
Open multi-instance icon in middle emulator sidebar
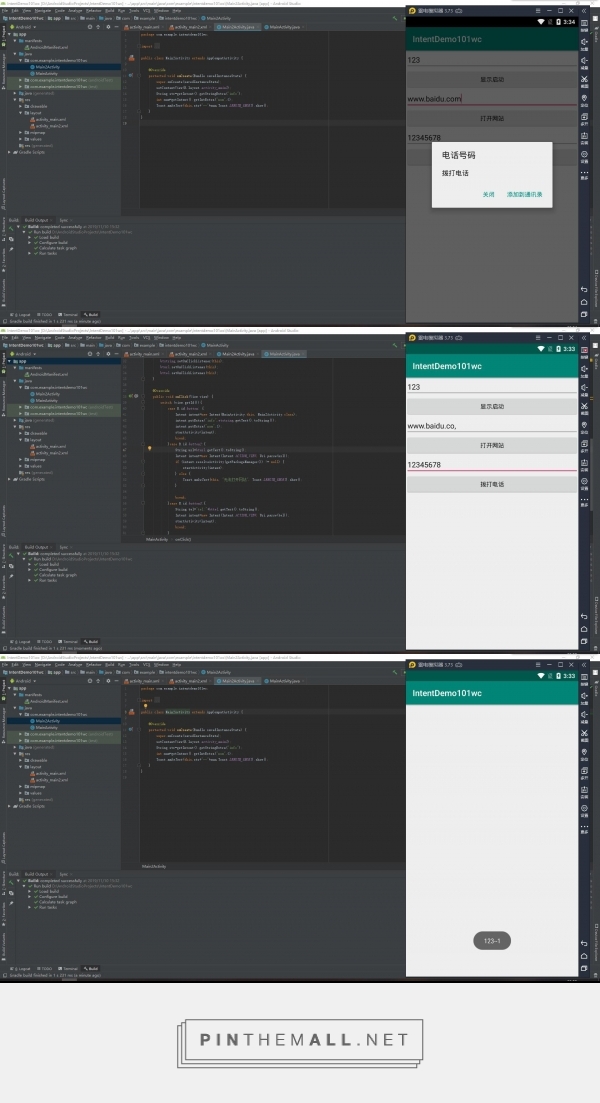[x=585, y=444]
